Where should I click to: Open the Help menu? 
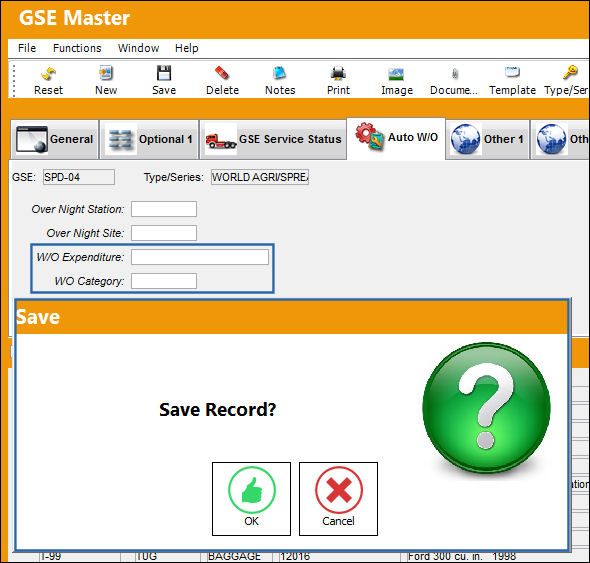pyautogui.click(x=186, y=48)
